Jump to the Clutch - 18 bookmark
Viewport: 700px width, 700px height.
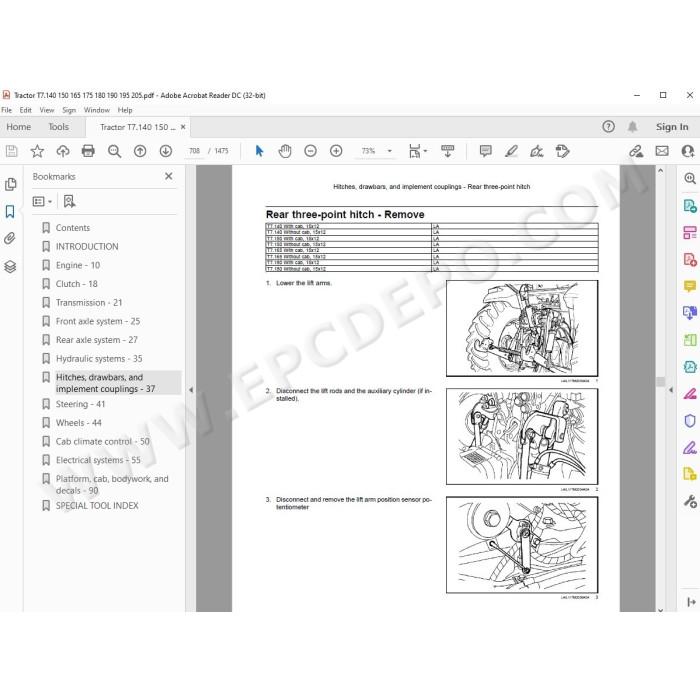tap(76, 284)
